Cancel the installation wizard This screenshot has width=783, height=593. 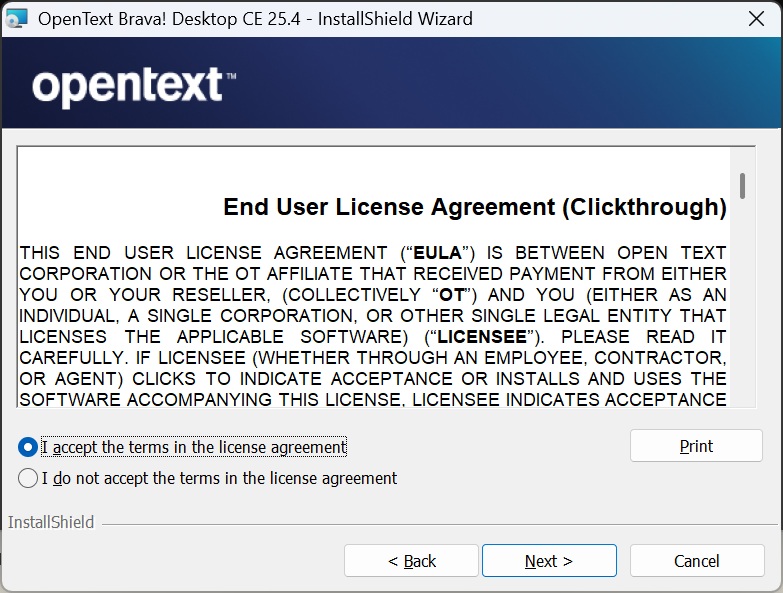pyautogui.click(x=696, y=561)
